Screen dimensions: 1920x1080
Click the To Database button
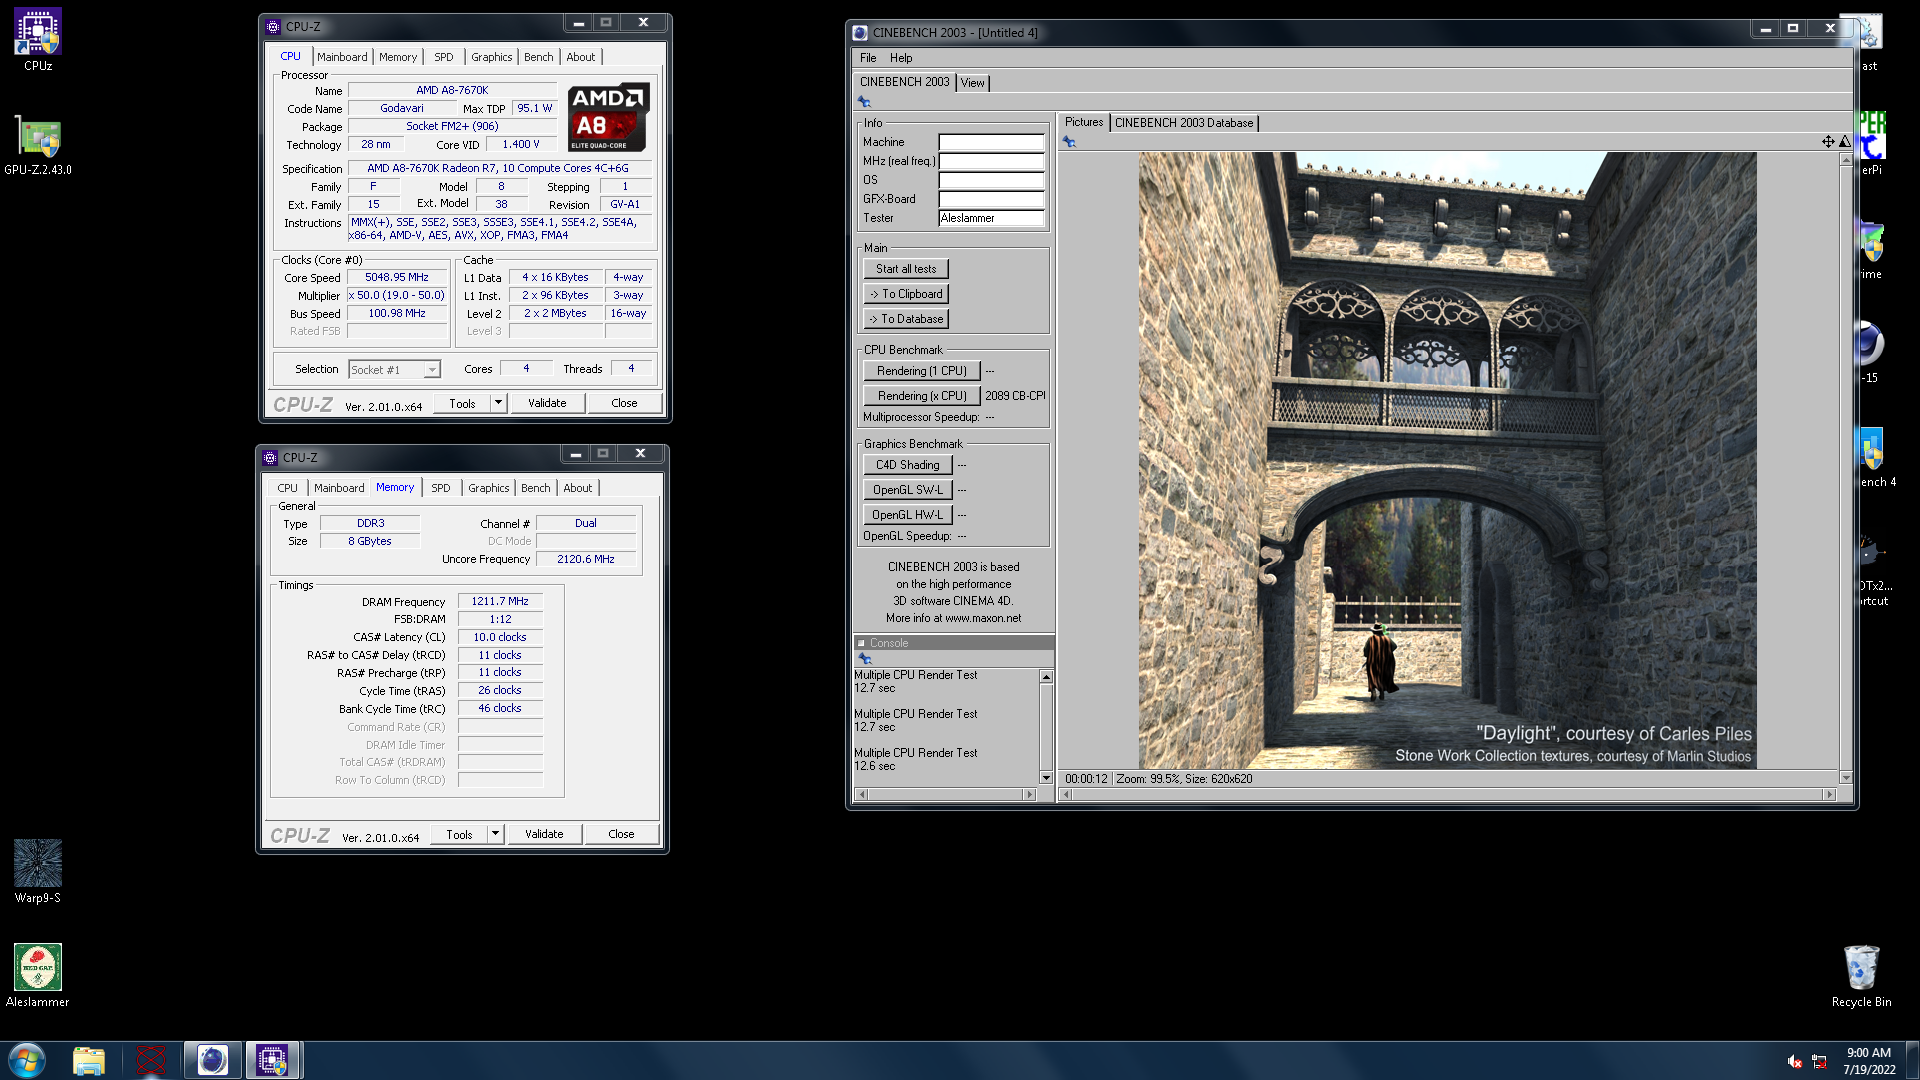[x=906, y=319]
